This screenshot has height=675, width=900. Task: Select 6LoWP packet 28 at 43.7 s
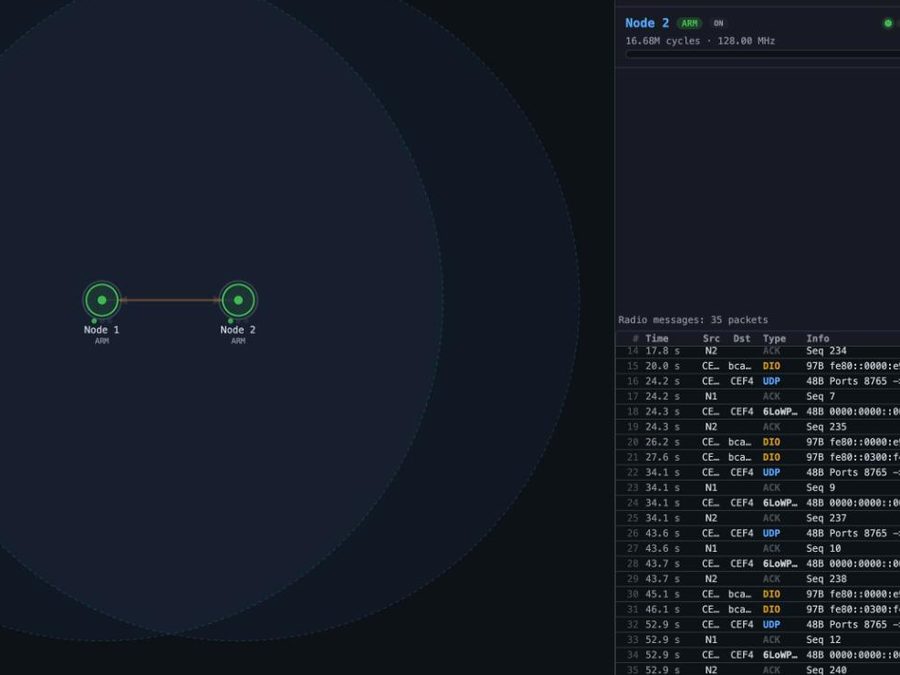[x=758, y=564]
